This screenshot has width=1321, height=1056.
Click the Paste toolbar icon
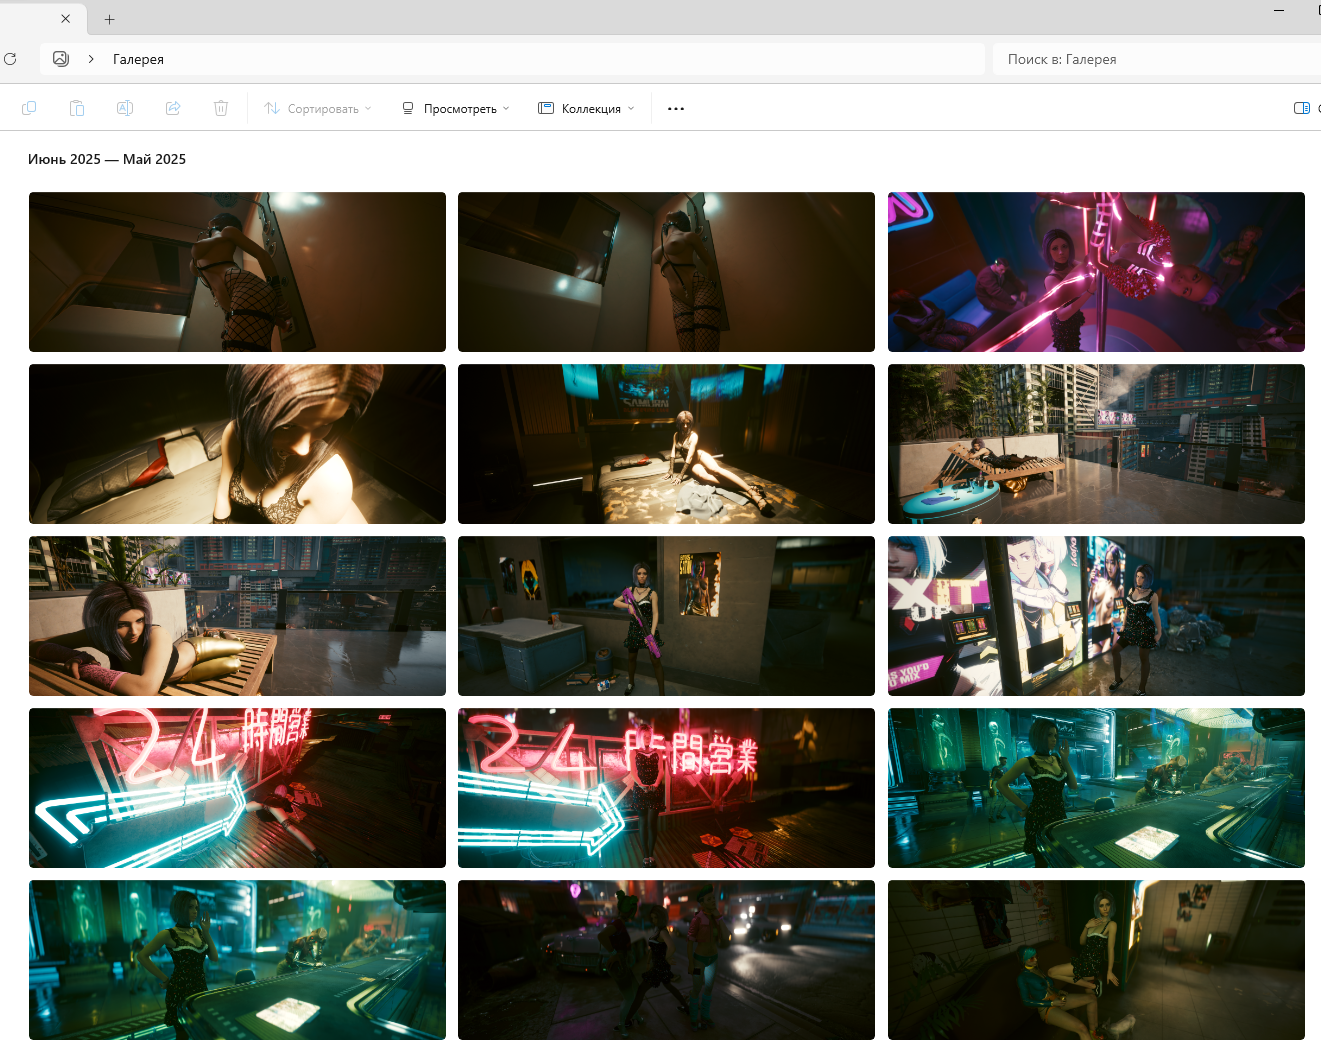(x=77, y=108)
